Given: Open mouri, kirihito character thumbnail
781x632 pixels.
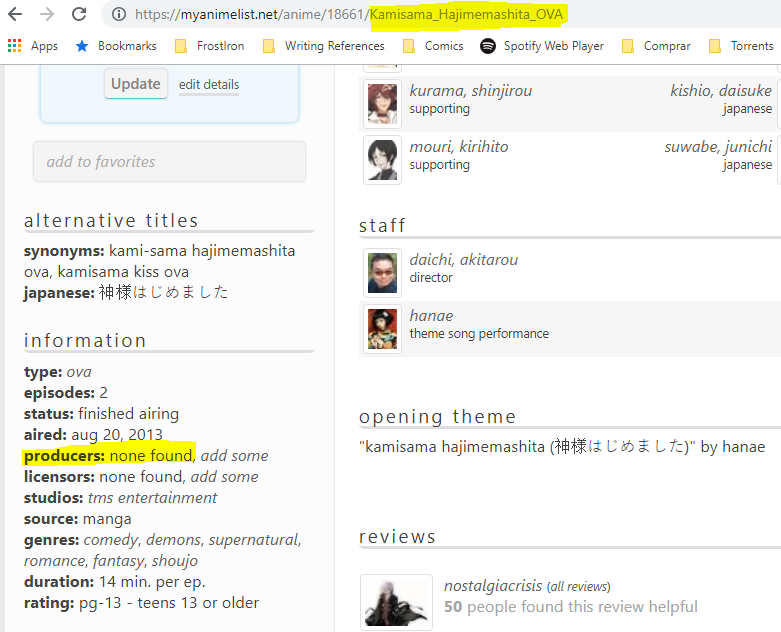Looking at the screenshot, I should (x=382, y=159).
